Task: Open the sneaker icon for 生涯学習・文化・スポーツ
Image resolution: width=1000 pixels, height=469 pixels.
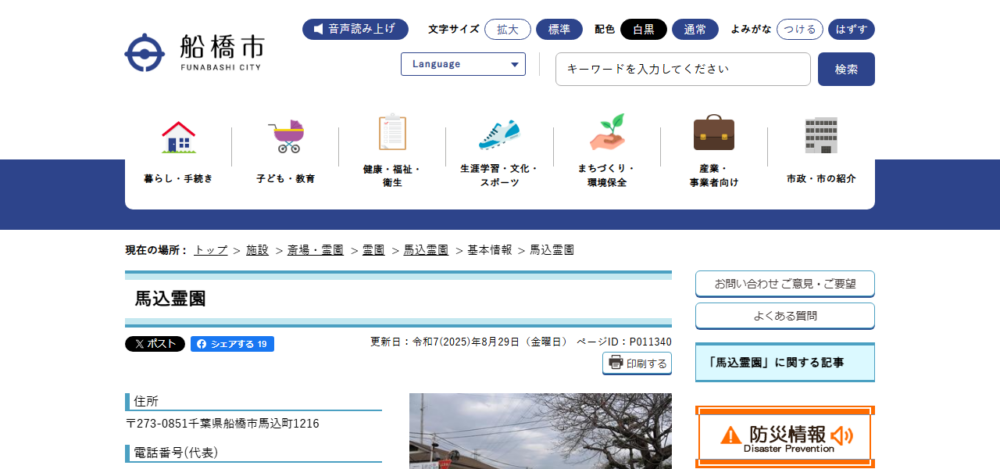Action: (x=499, y=135)
